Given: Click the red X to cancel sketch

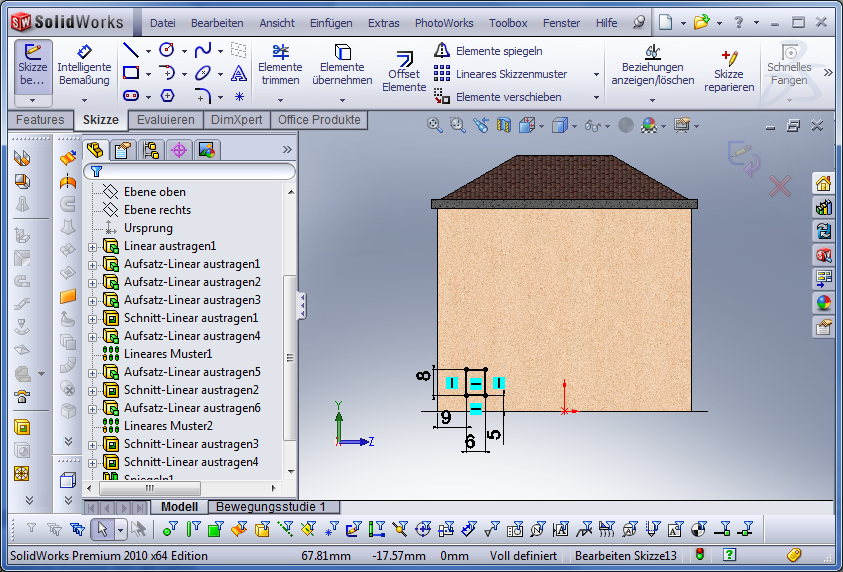Looking at the screenshot, I should coord(780,185).
